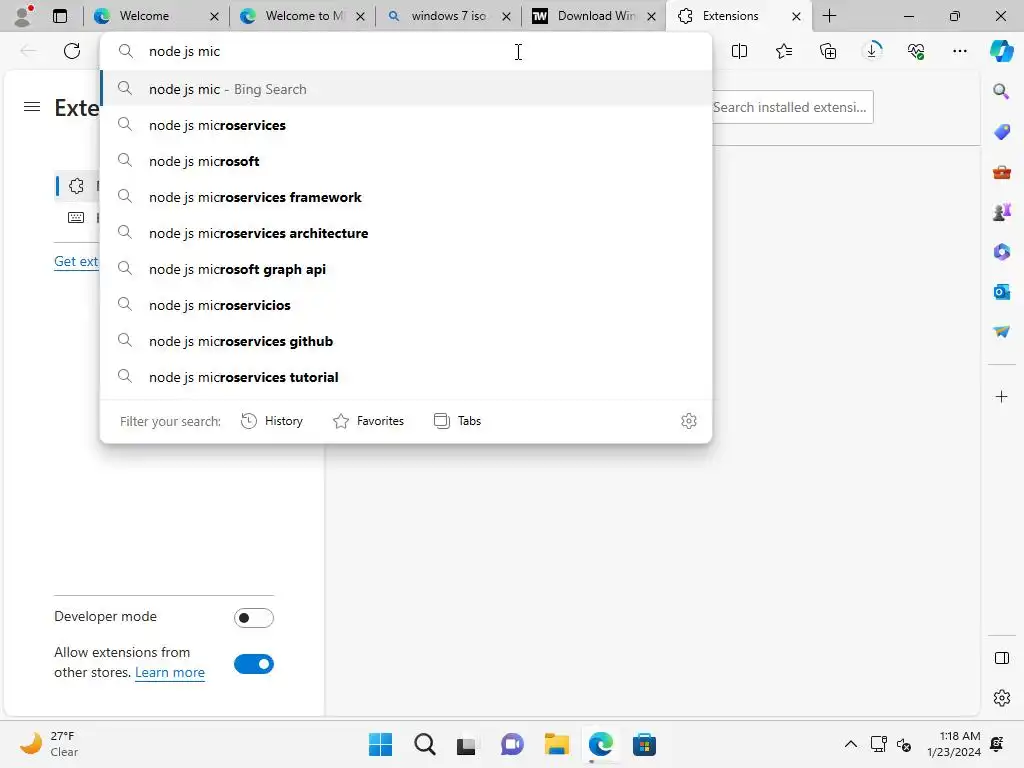Open Collections icon in toolbar
Screen dimensions: 1024x768
coord(827,51)
